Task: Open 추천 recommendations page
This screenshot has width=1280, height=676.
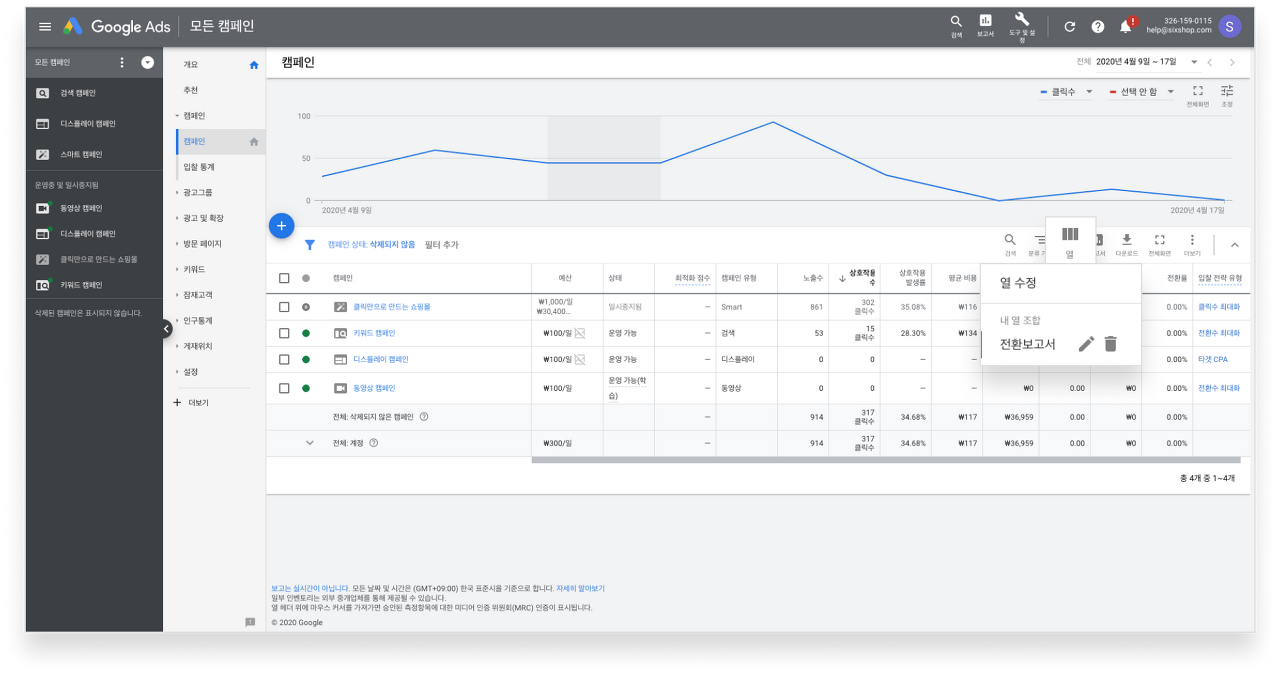Action: 191,90
